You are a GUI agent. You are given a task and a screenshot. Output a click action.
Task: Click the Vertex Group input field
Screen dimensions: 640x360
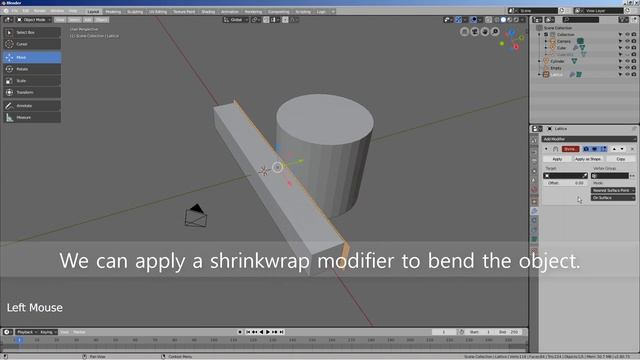click(610, 176)
